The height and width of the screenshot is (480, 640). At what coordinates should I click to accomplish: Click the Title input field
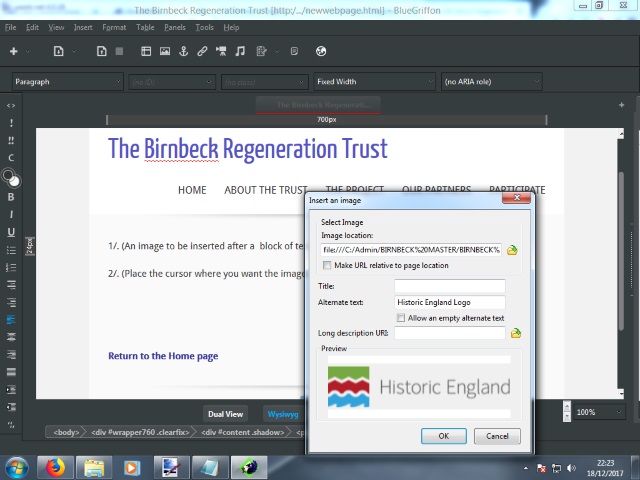coord(449,286)
